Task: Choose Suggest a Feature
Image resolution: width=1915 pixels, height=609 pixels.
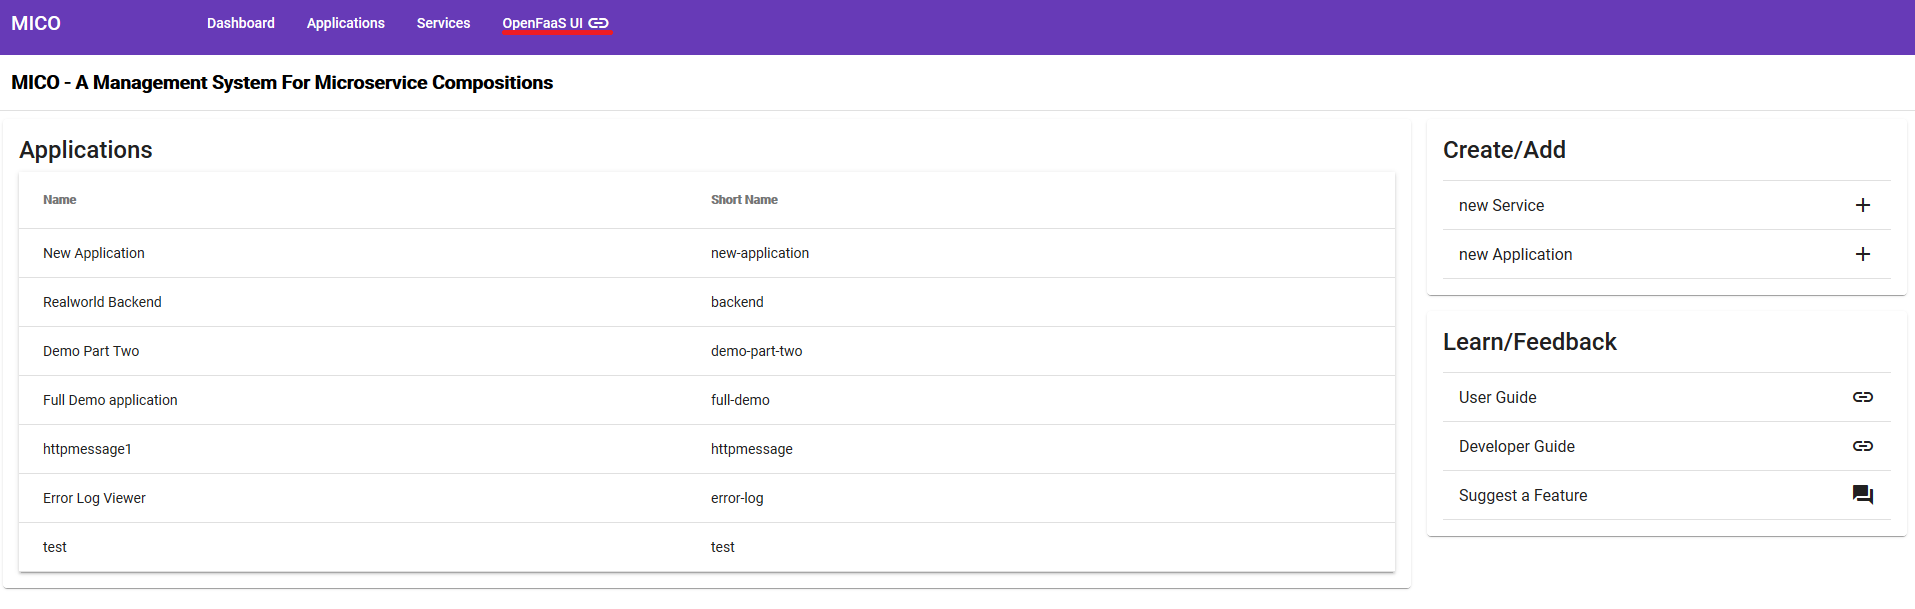Action: point(1666,495)
